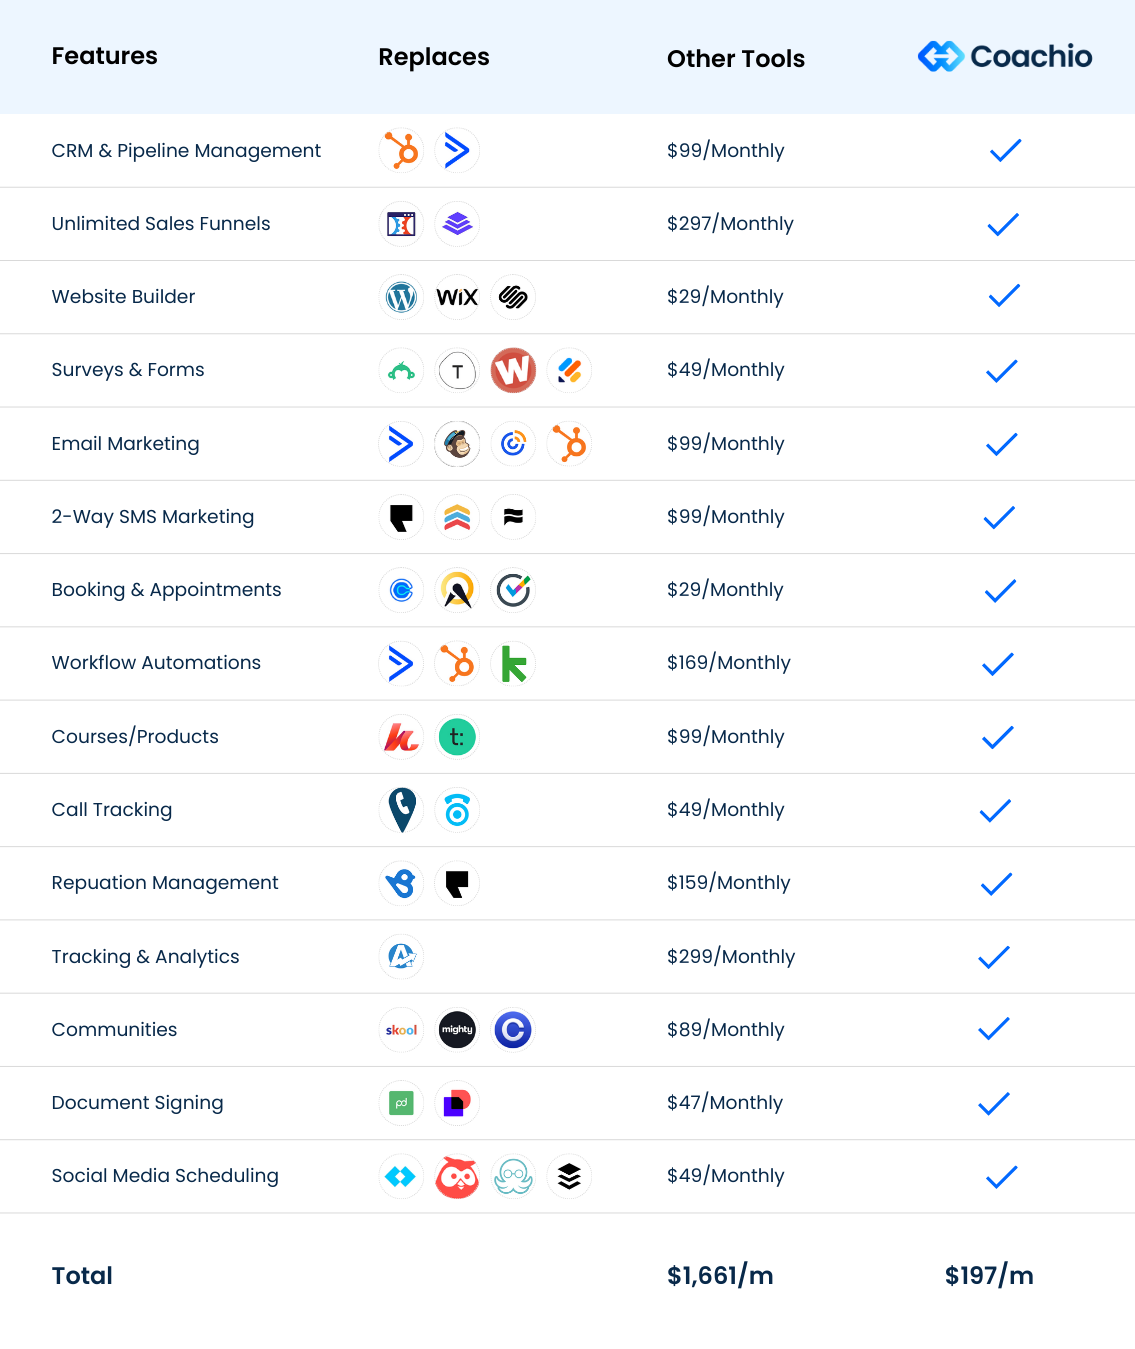
Task: Select the Skool community icon
Action: coord(401,1030)
